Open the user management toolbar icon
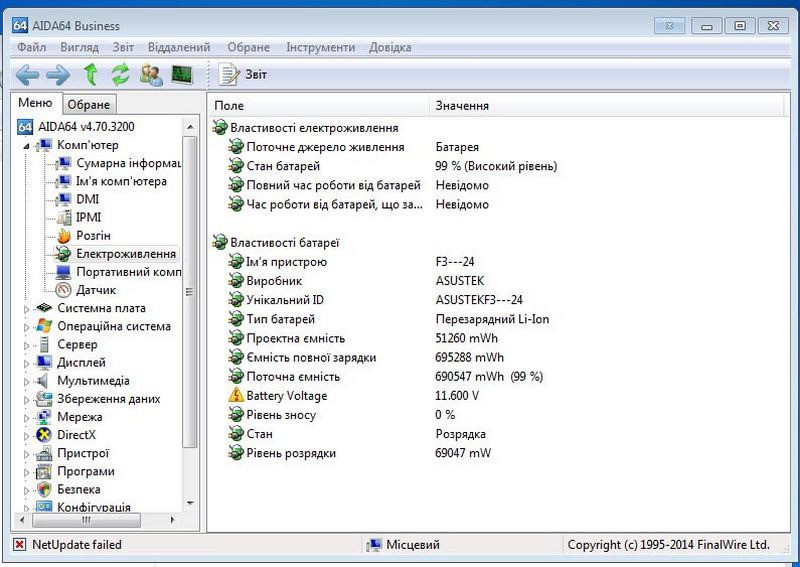 click(152, 75)
